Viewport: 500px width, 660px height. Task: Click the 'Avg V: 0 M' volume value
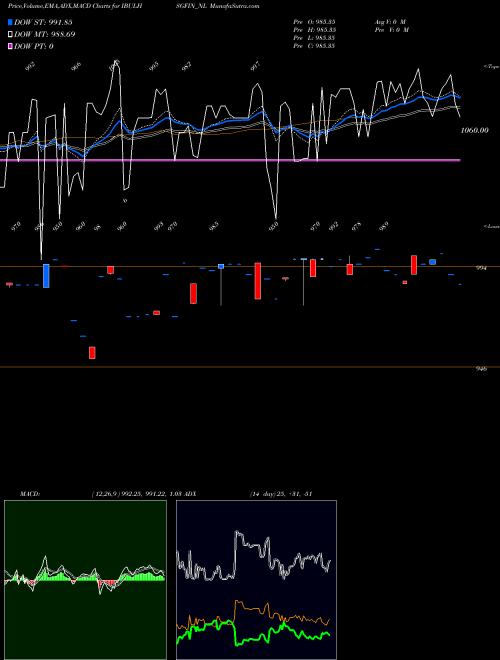(x=390, y=22)
